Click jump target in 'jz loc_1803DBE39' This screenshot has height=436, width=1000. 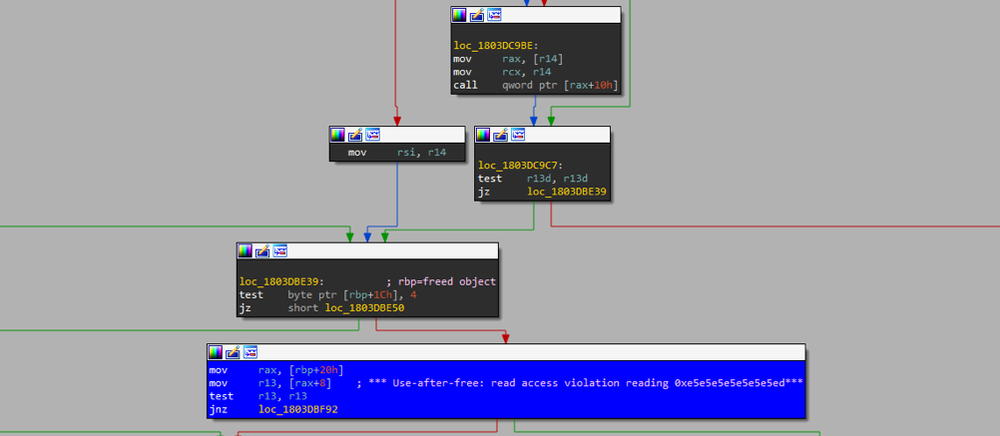click(567, 192)
